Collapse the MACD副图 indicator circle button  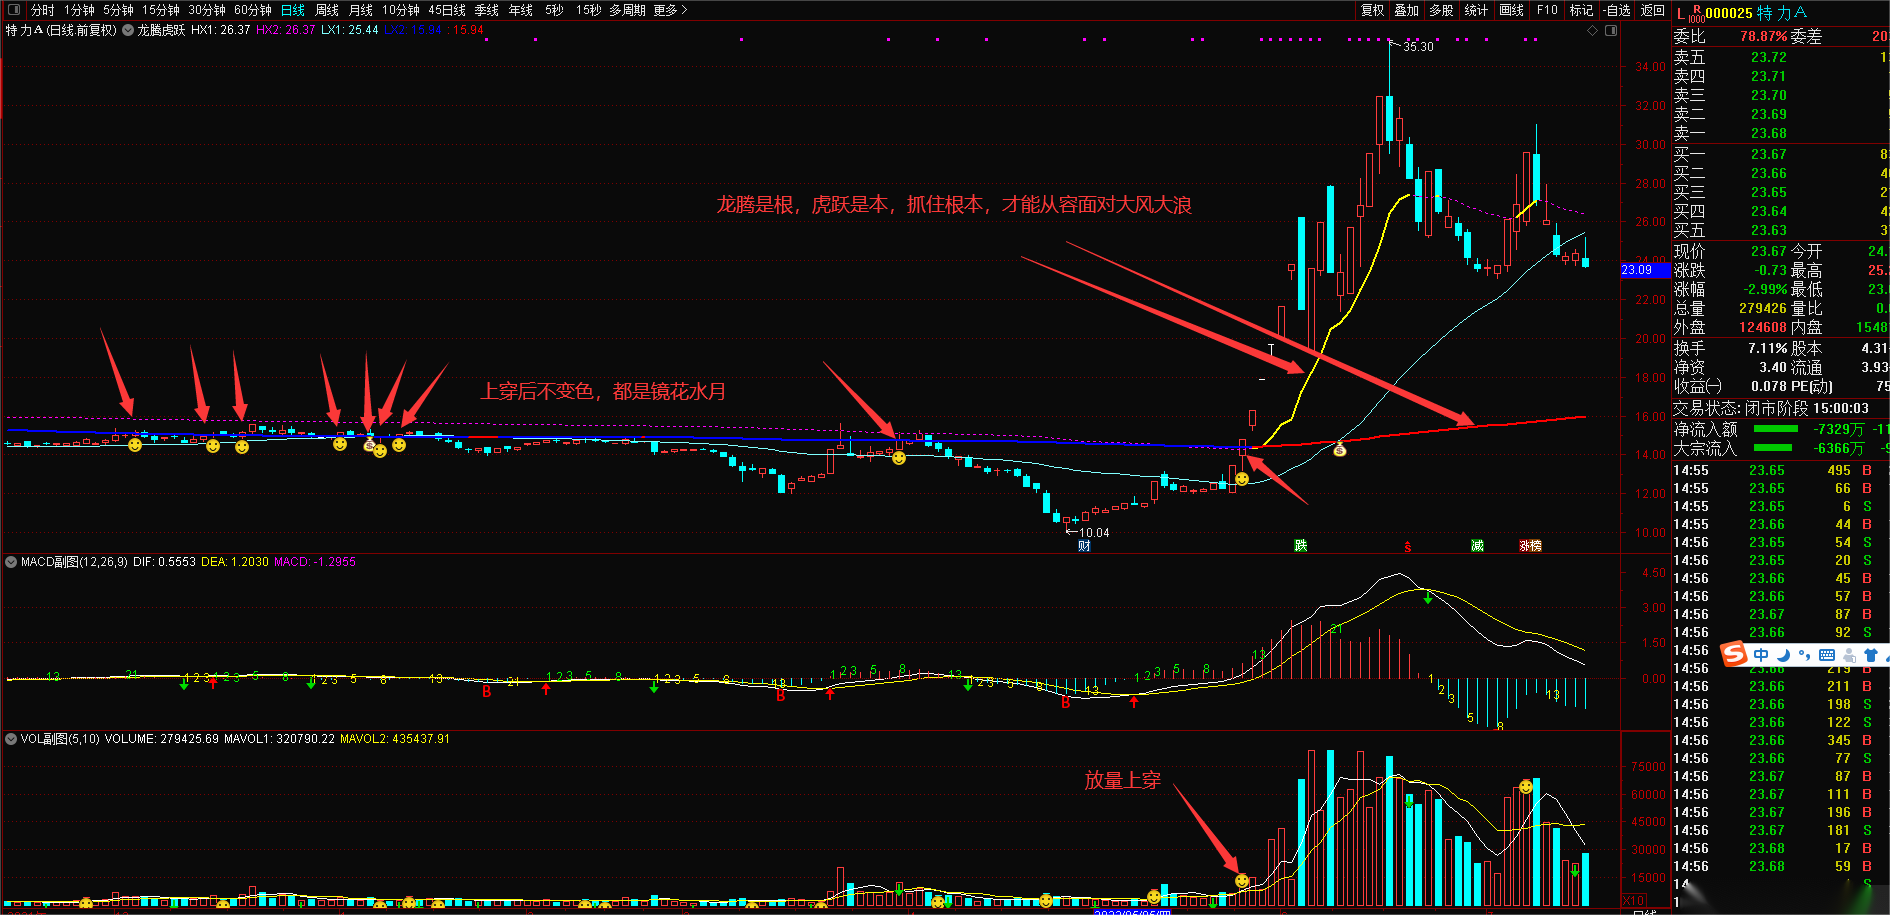coord(12,562)
